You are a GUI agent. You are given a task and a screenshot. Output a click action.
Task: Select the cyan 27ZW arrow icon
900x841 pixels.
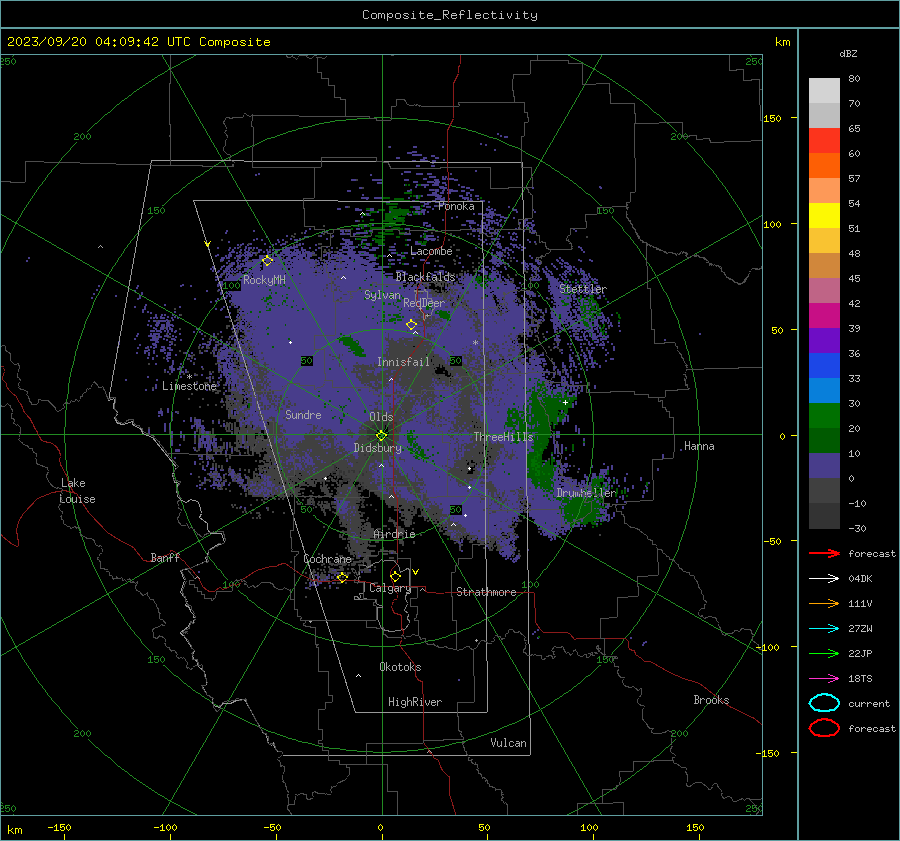[x=824, y=629]
